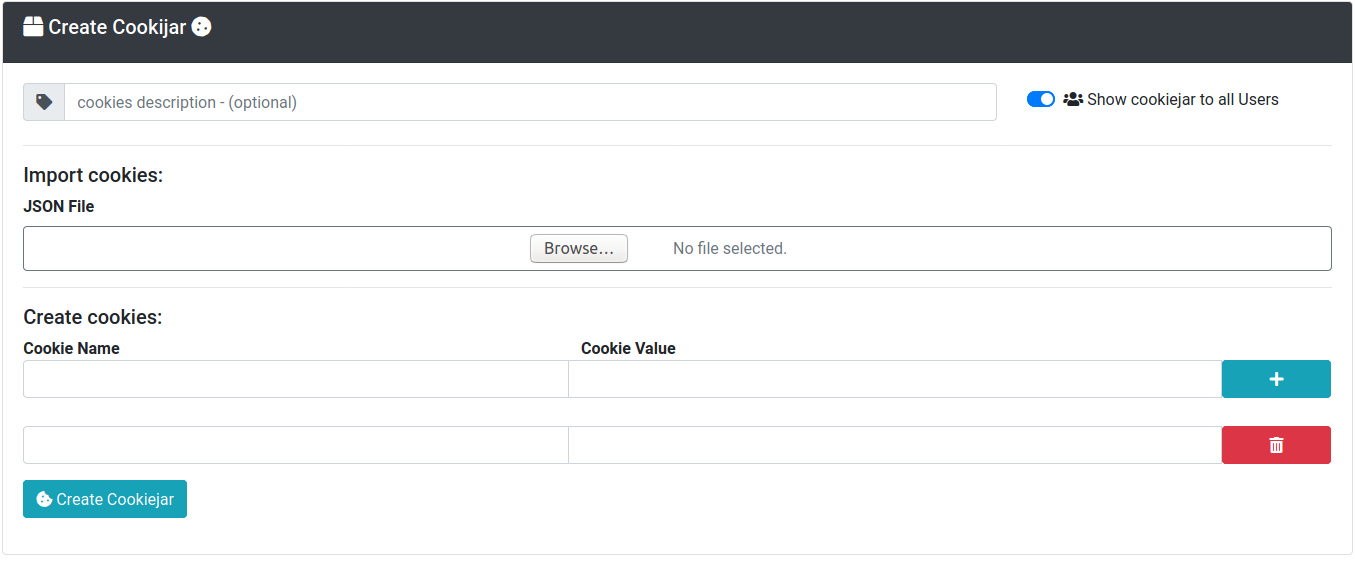Click the tag icon beside the description field
Screen dimensions: 1355x567
tap(44, 102)
